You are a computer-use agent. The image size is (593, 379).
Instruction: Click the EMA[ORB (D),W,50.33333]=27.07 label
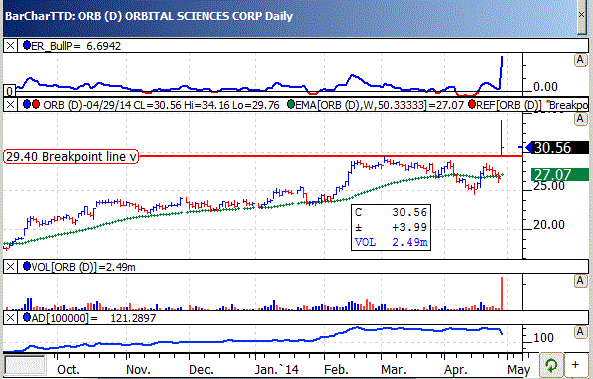(379, 105)
